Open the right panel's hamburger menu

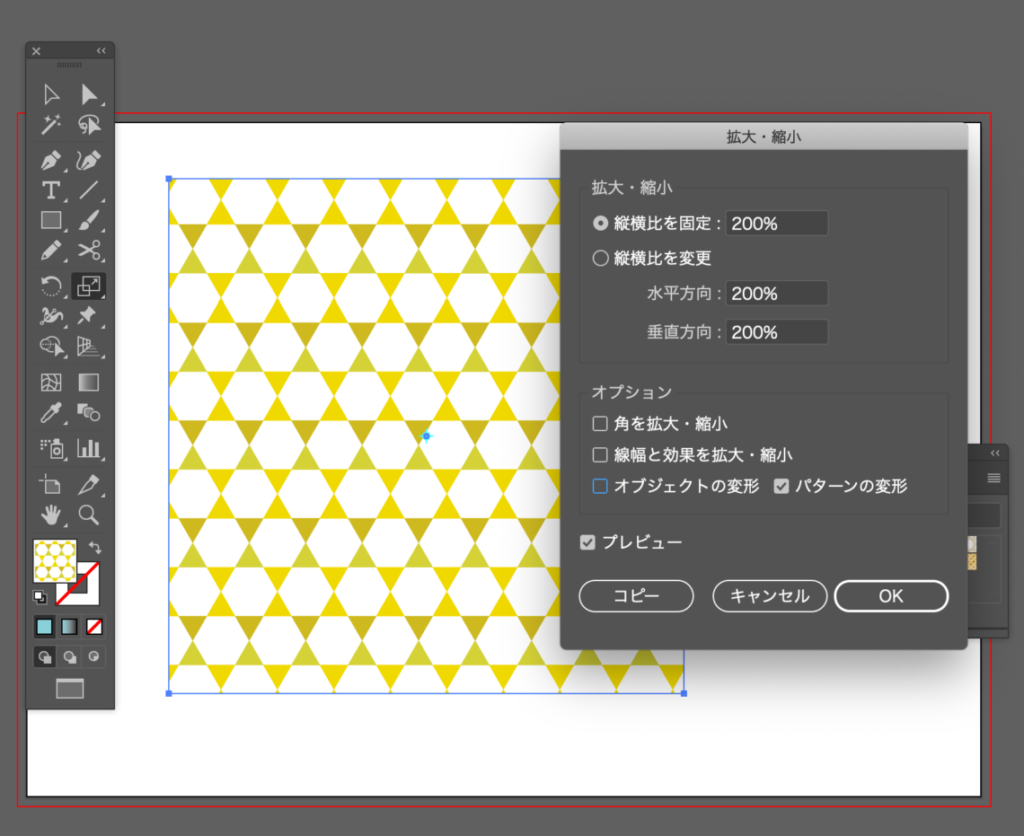[994, 478]
